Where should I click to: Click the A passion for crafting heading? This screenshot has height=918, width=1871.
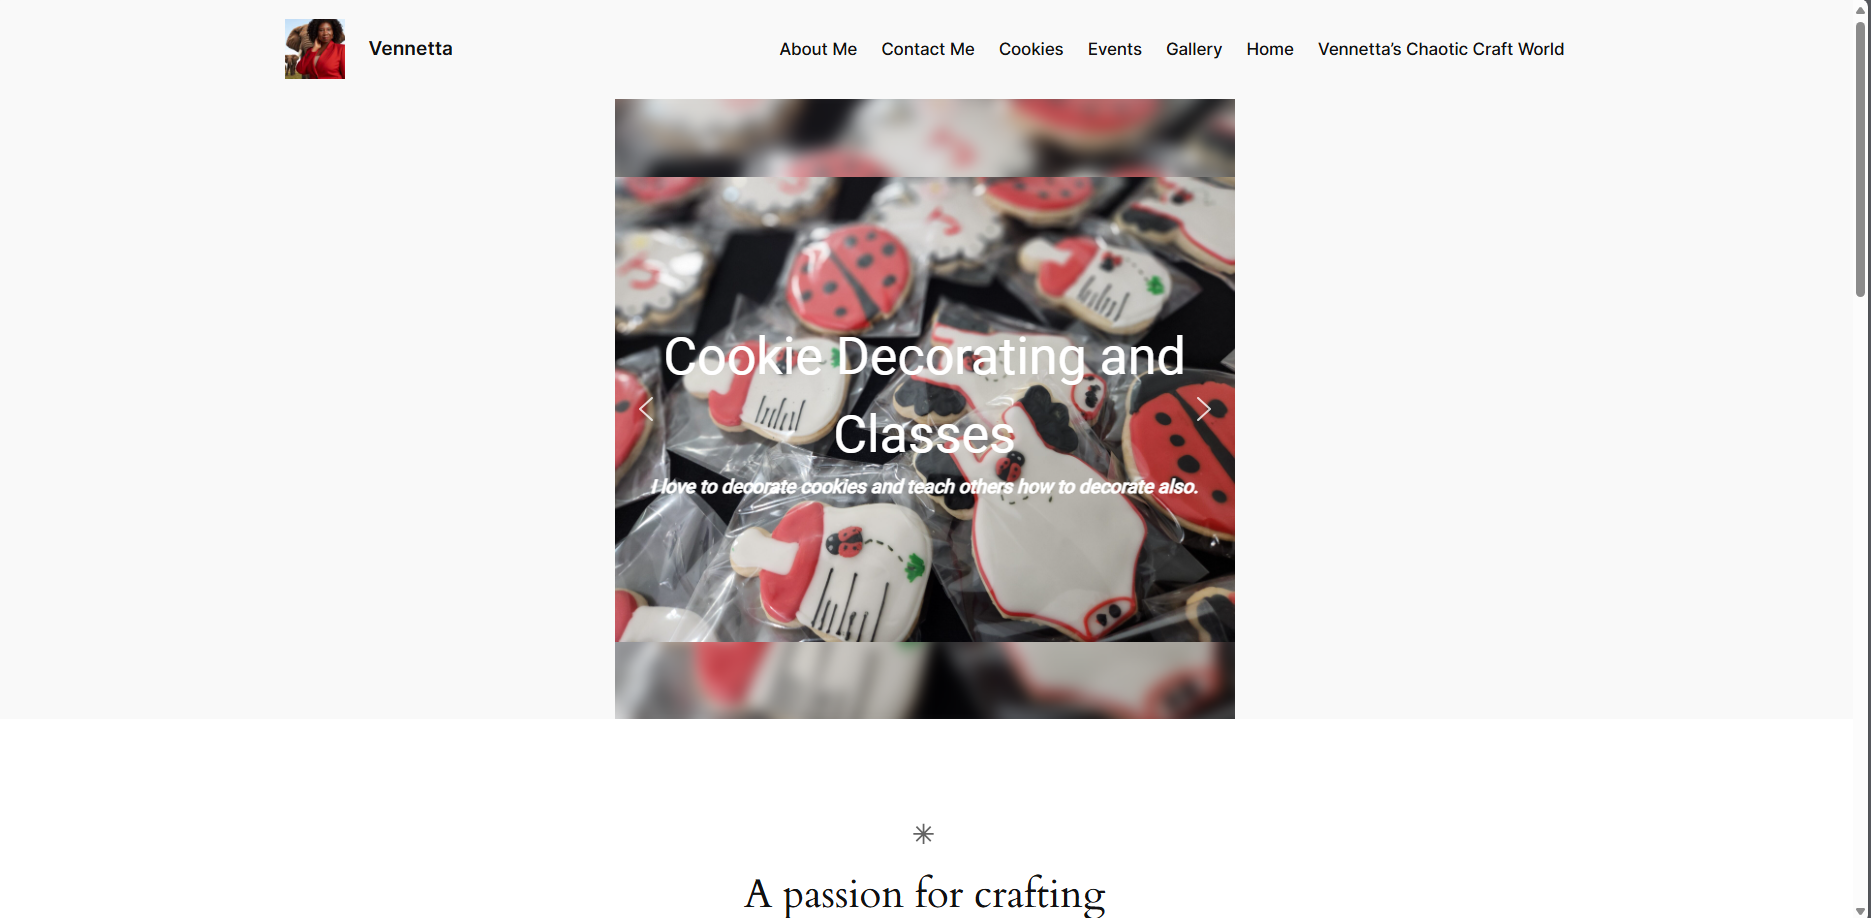(x=924, y=893)
